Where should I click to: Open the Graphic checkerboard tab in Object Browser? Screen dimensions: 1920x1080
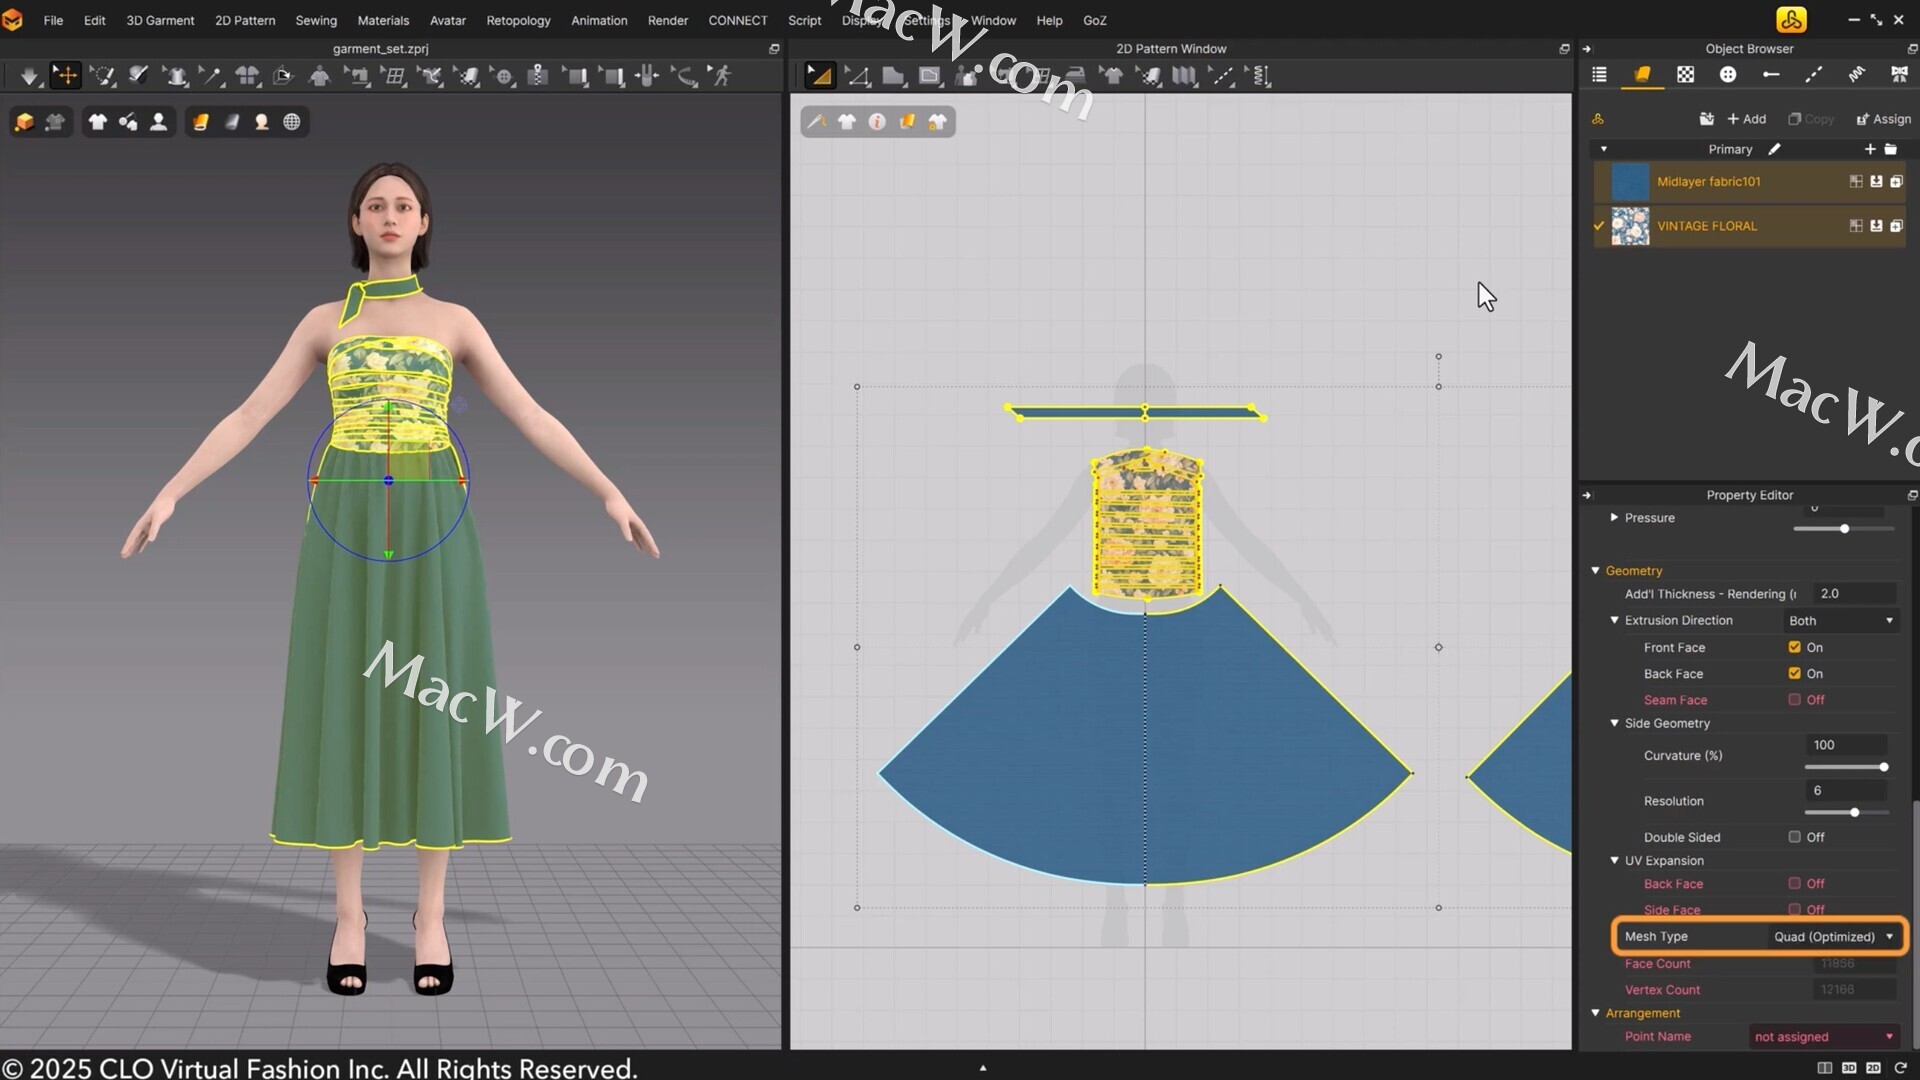coord(1685,75)
